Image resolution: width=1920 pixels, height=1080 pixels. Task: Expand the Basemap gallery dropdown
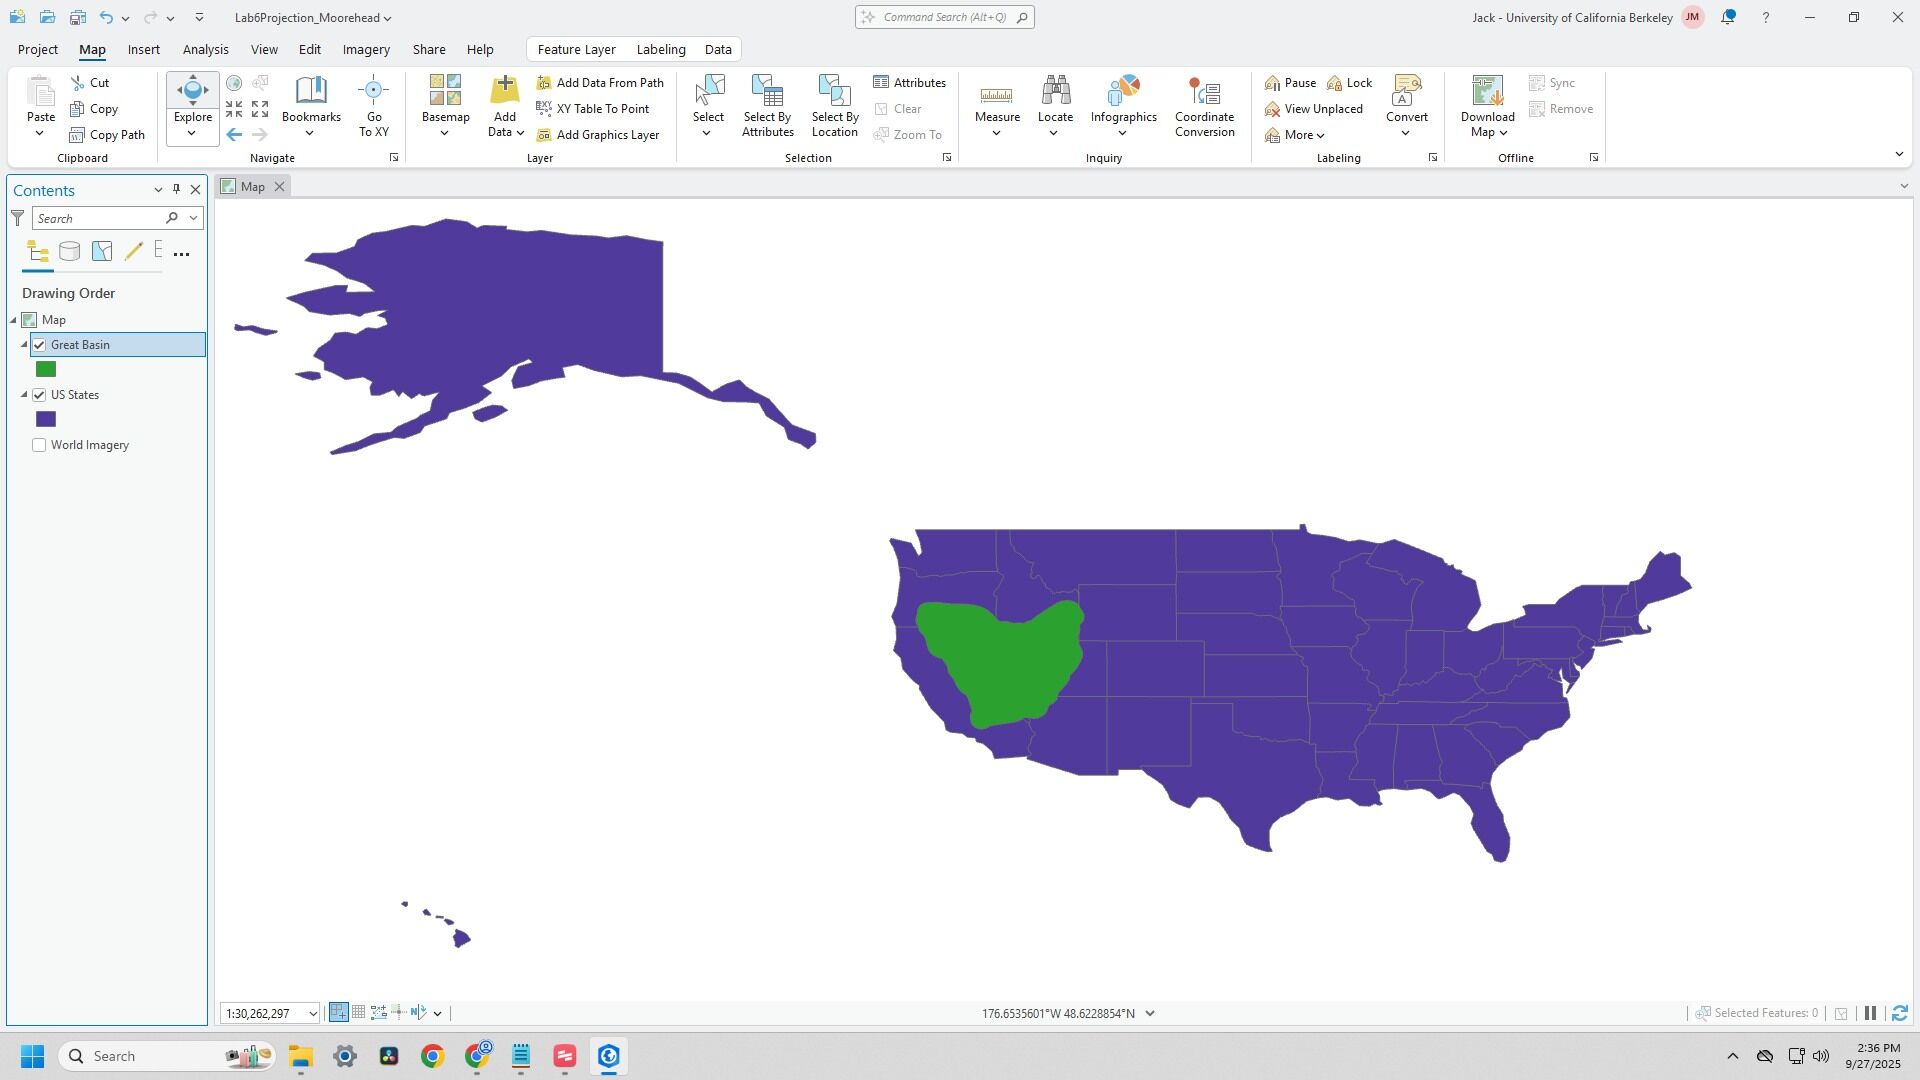pyautogui.click(x=445, y=133)
